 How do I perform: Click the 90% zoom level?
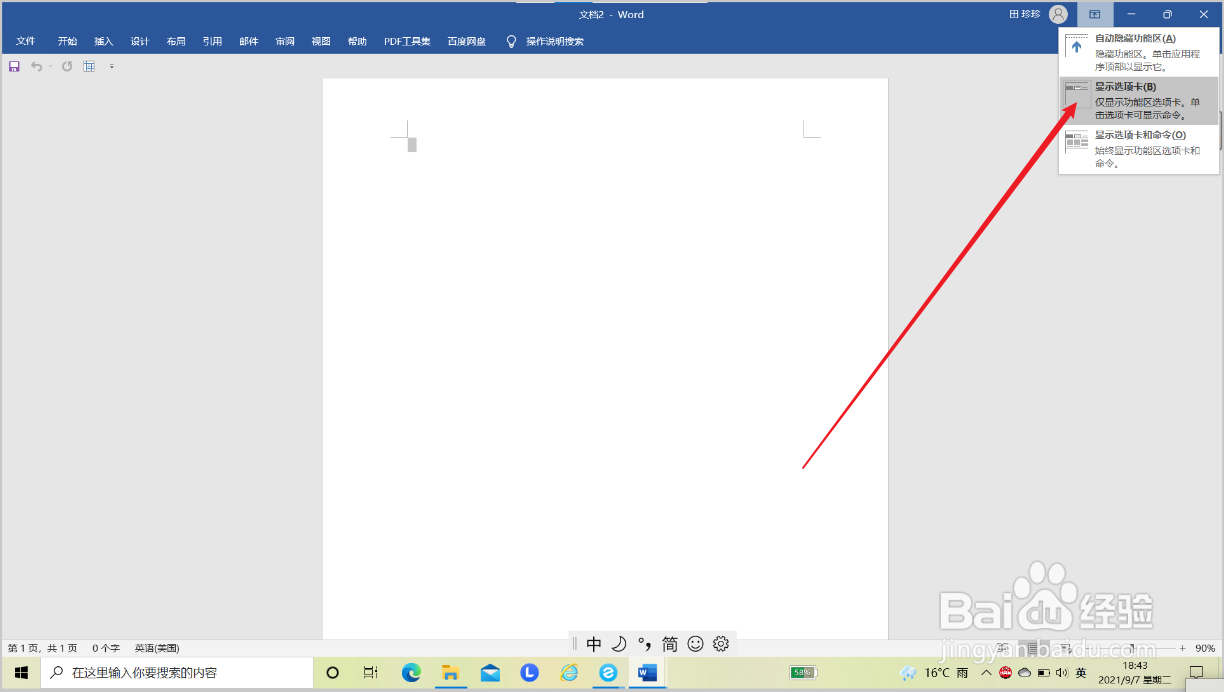click(1205, 648)
